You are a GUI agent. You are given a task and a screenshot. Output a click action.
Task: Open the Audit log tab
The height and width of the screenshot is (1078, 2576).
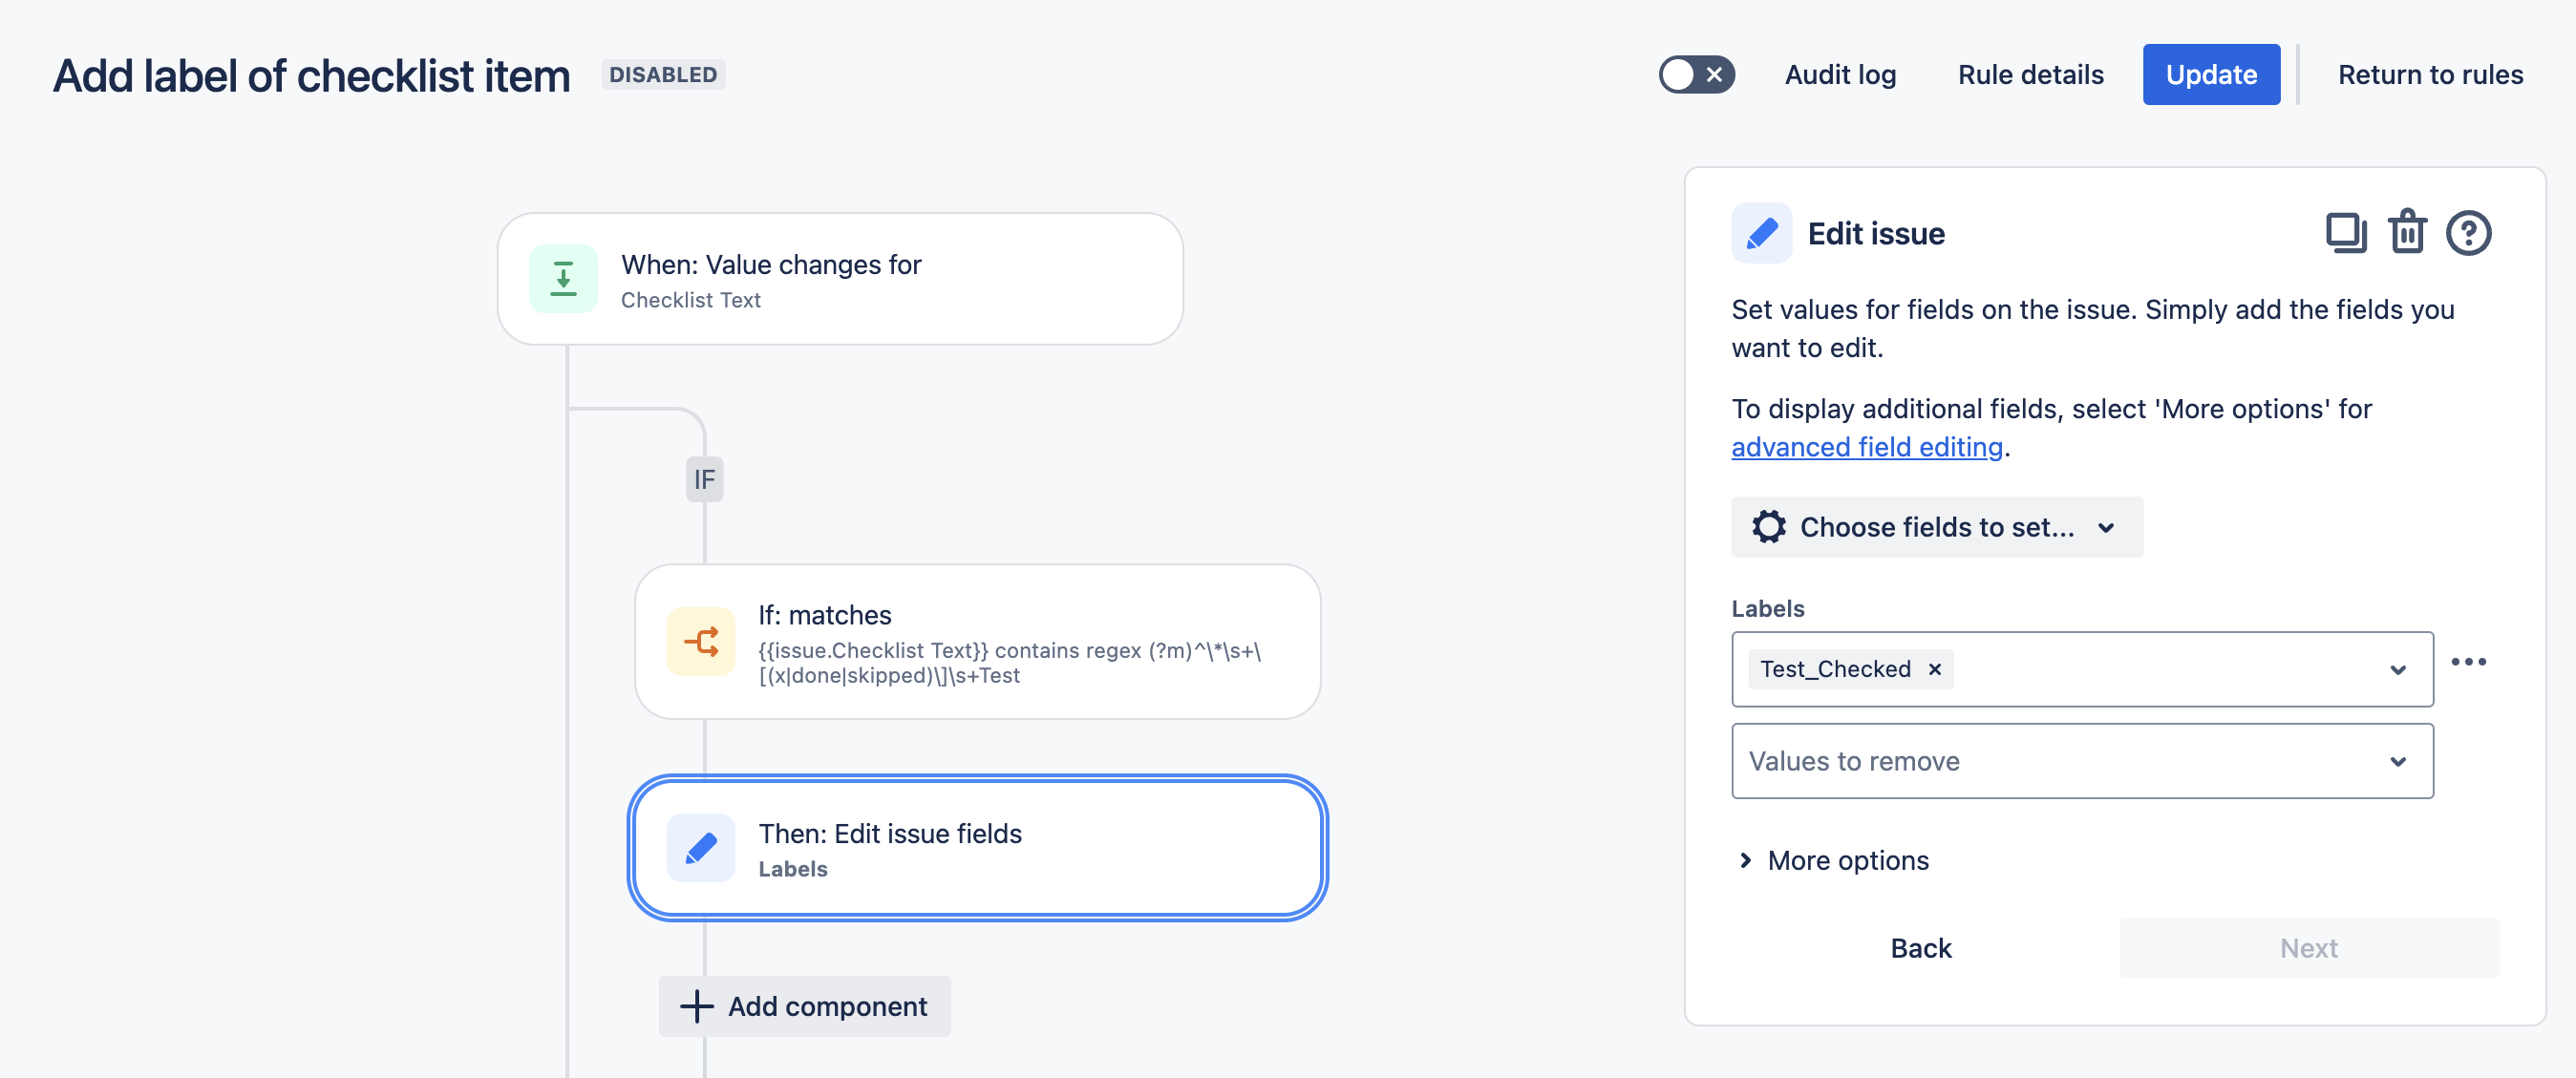tap(1840, 75)
